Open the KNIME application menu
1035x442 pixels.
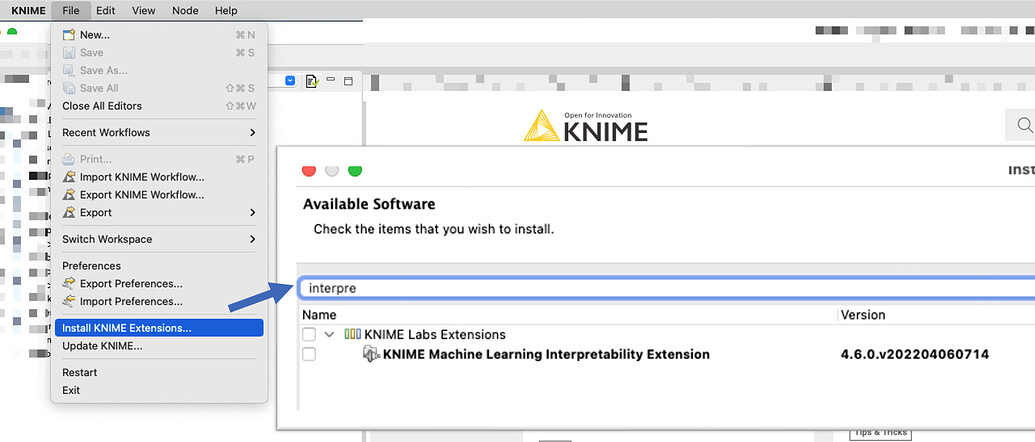[28, 11]
